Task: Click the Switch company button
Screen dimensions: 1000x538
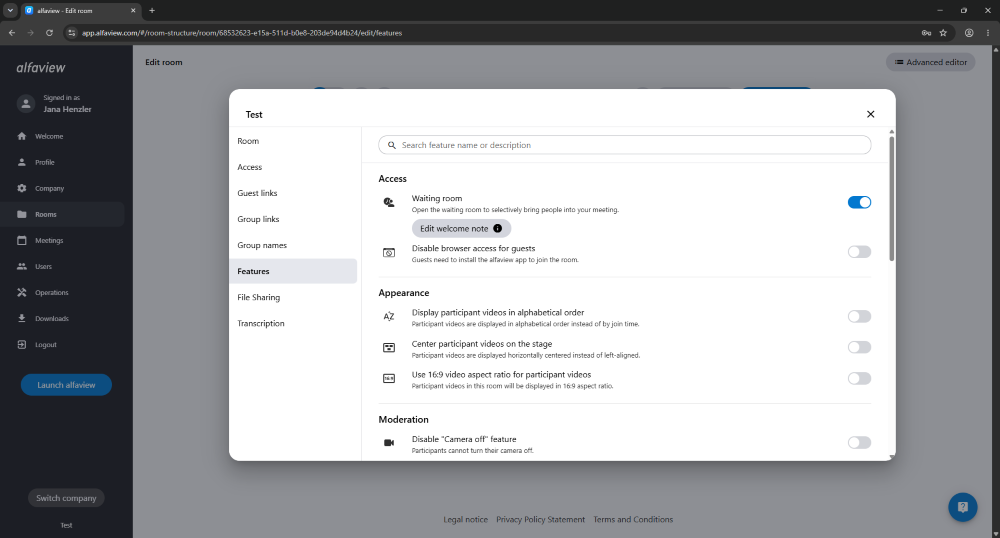Action: pyautogui.click(x=66, y=498)
